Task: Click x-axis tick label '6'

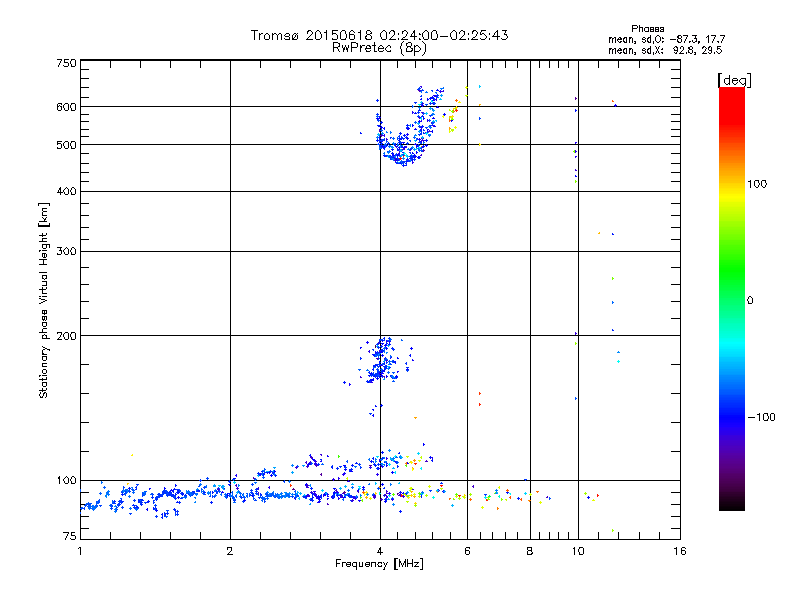Action: (x=467, y=551)
